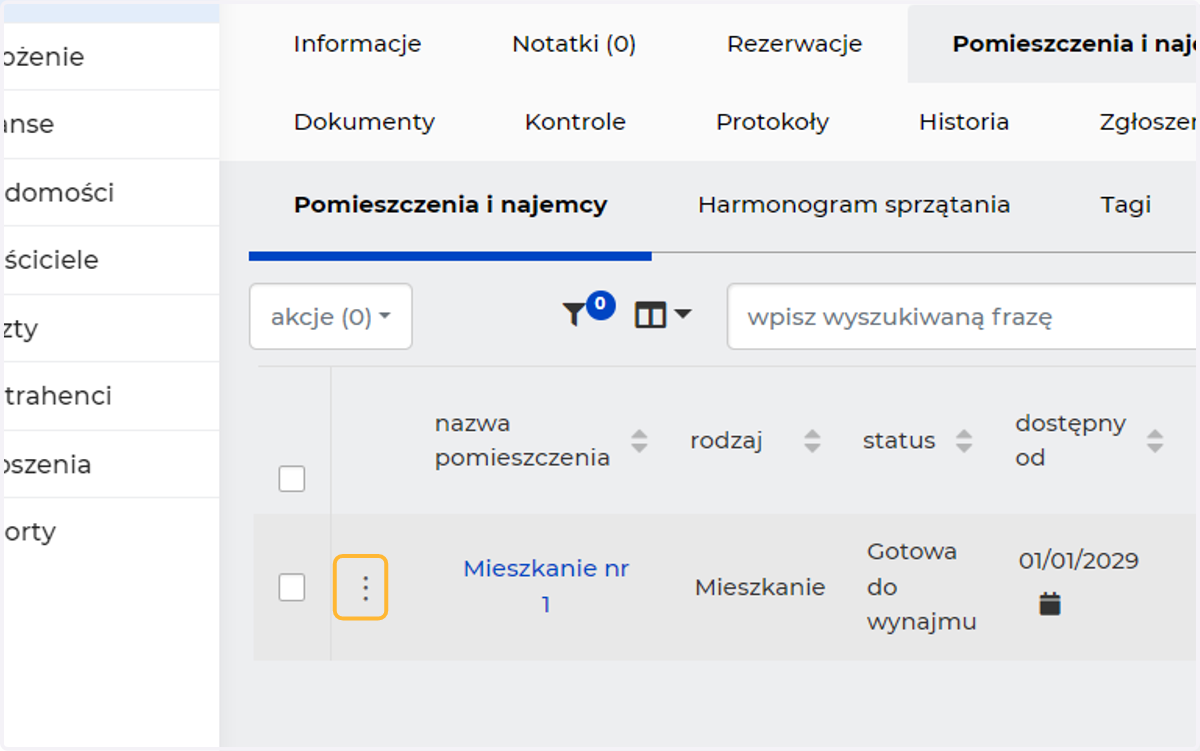Sort by nazwa pomieszczenia column arrows
This screenshot has width=1200, height=751.
[639, 440]
